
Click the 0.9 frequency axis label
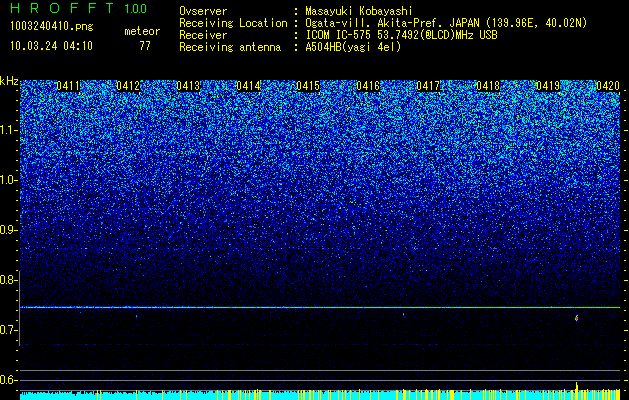pyautogui.click(x=8, y=230)
